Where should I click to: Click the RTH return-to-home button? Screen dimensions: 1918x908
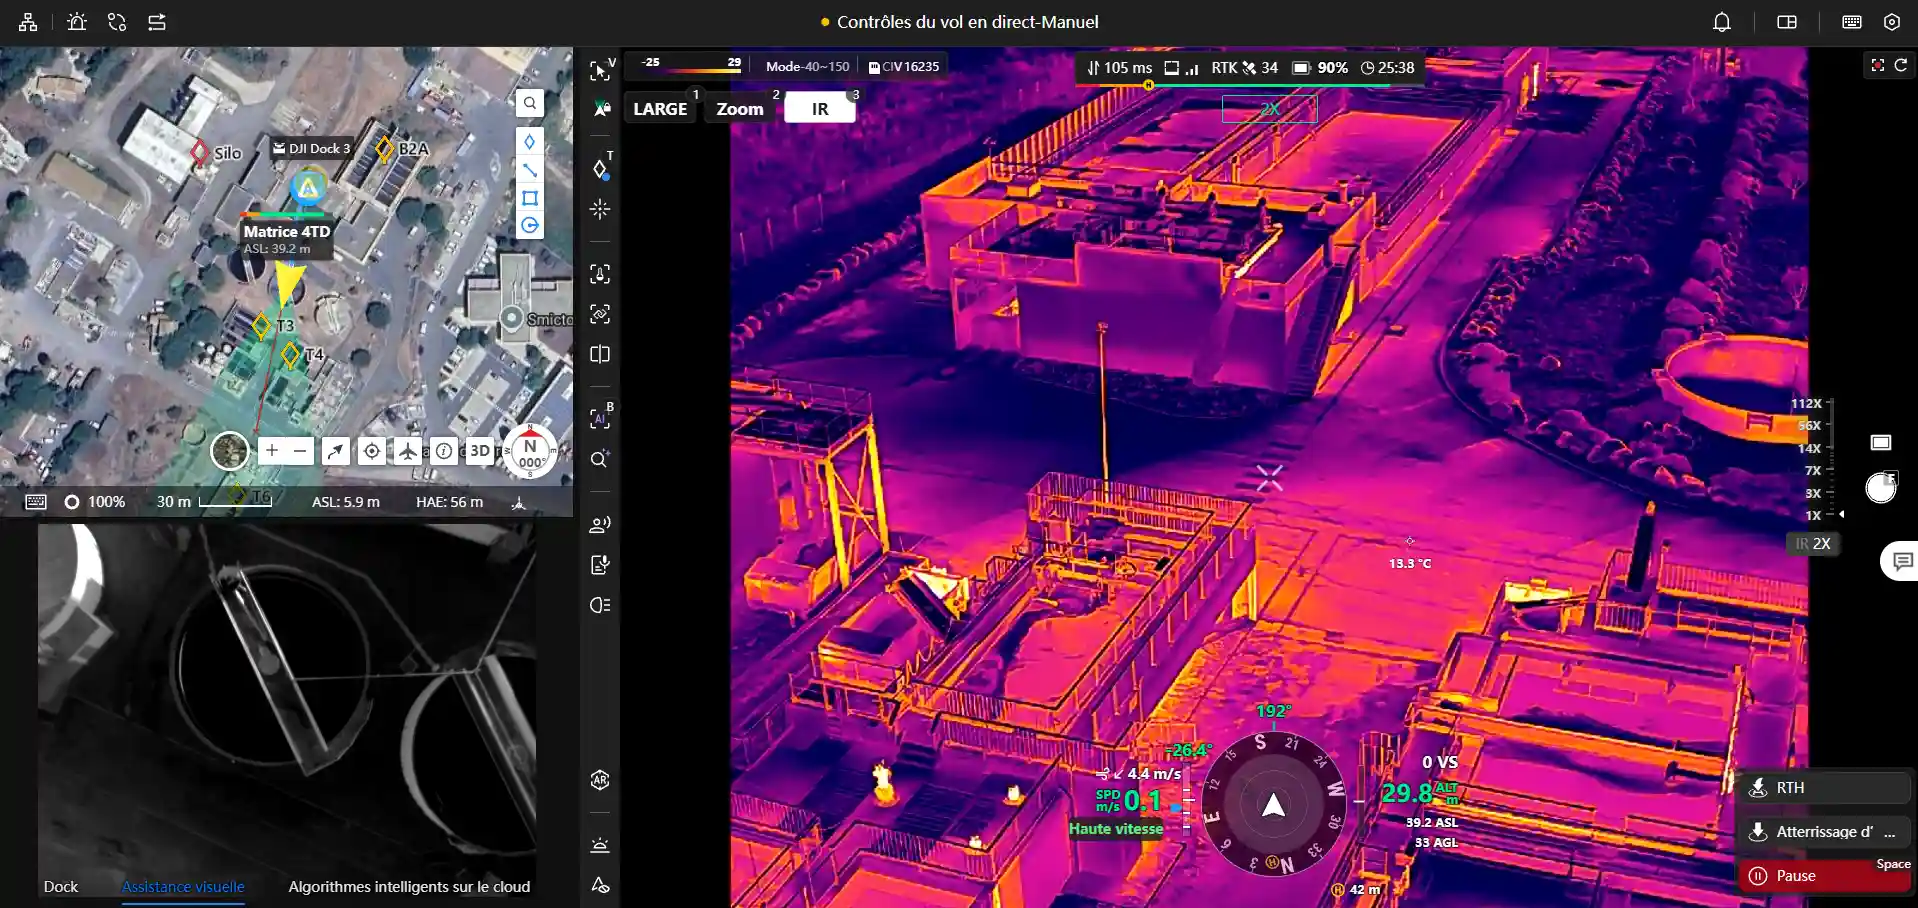1824,787
